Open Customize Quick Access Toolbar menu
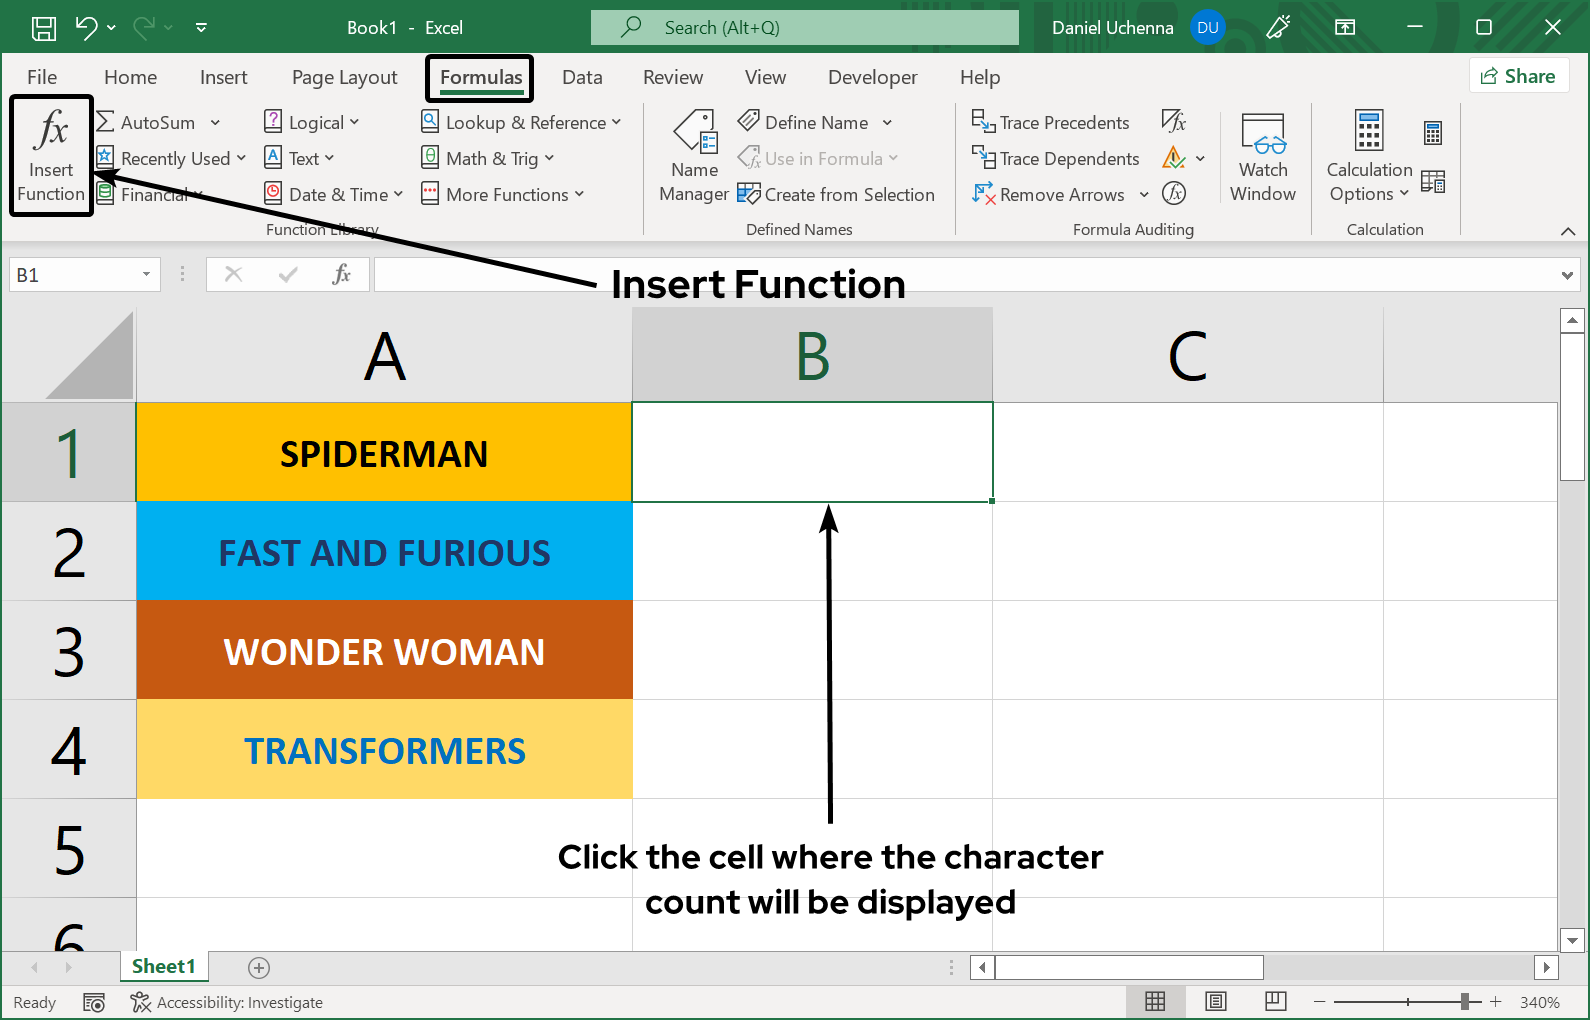1590x1020 pixels. tap(201, 28)
